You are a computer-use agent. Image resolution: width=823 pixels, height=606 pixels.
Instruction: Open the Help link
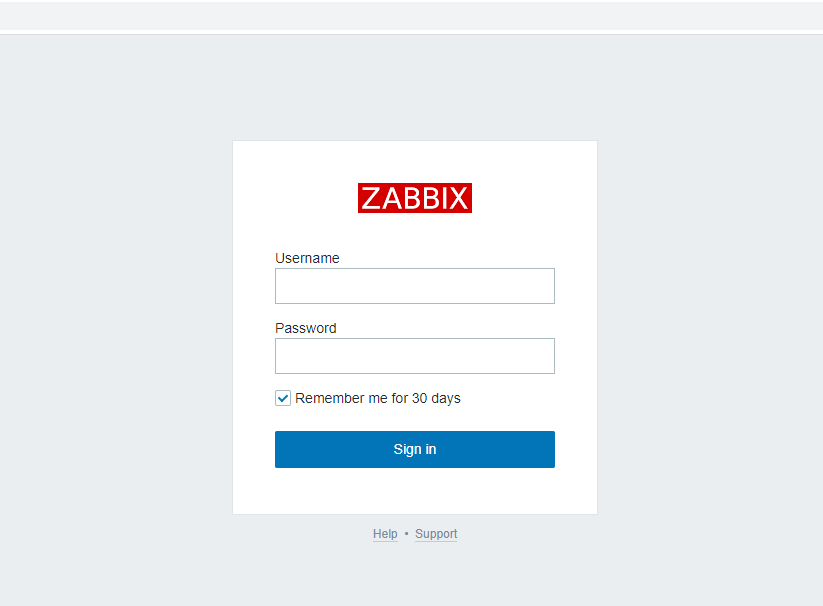(x=385, y=534)
